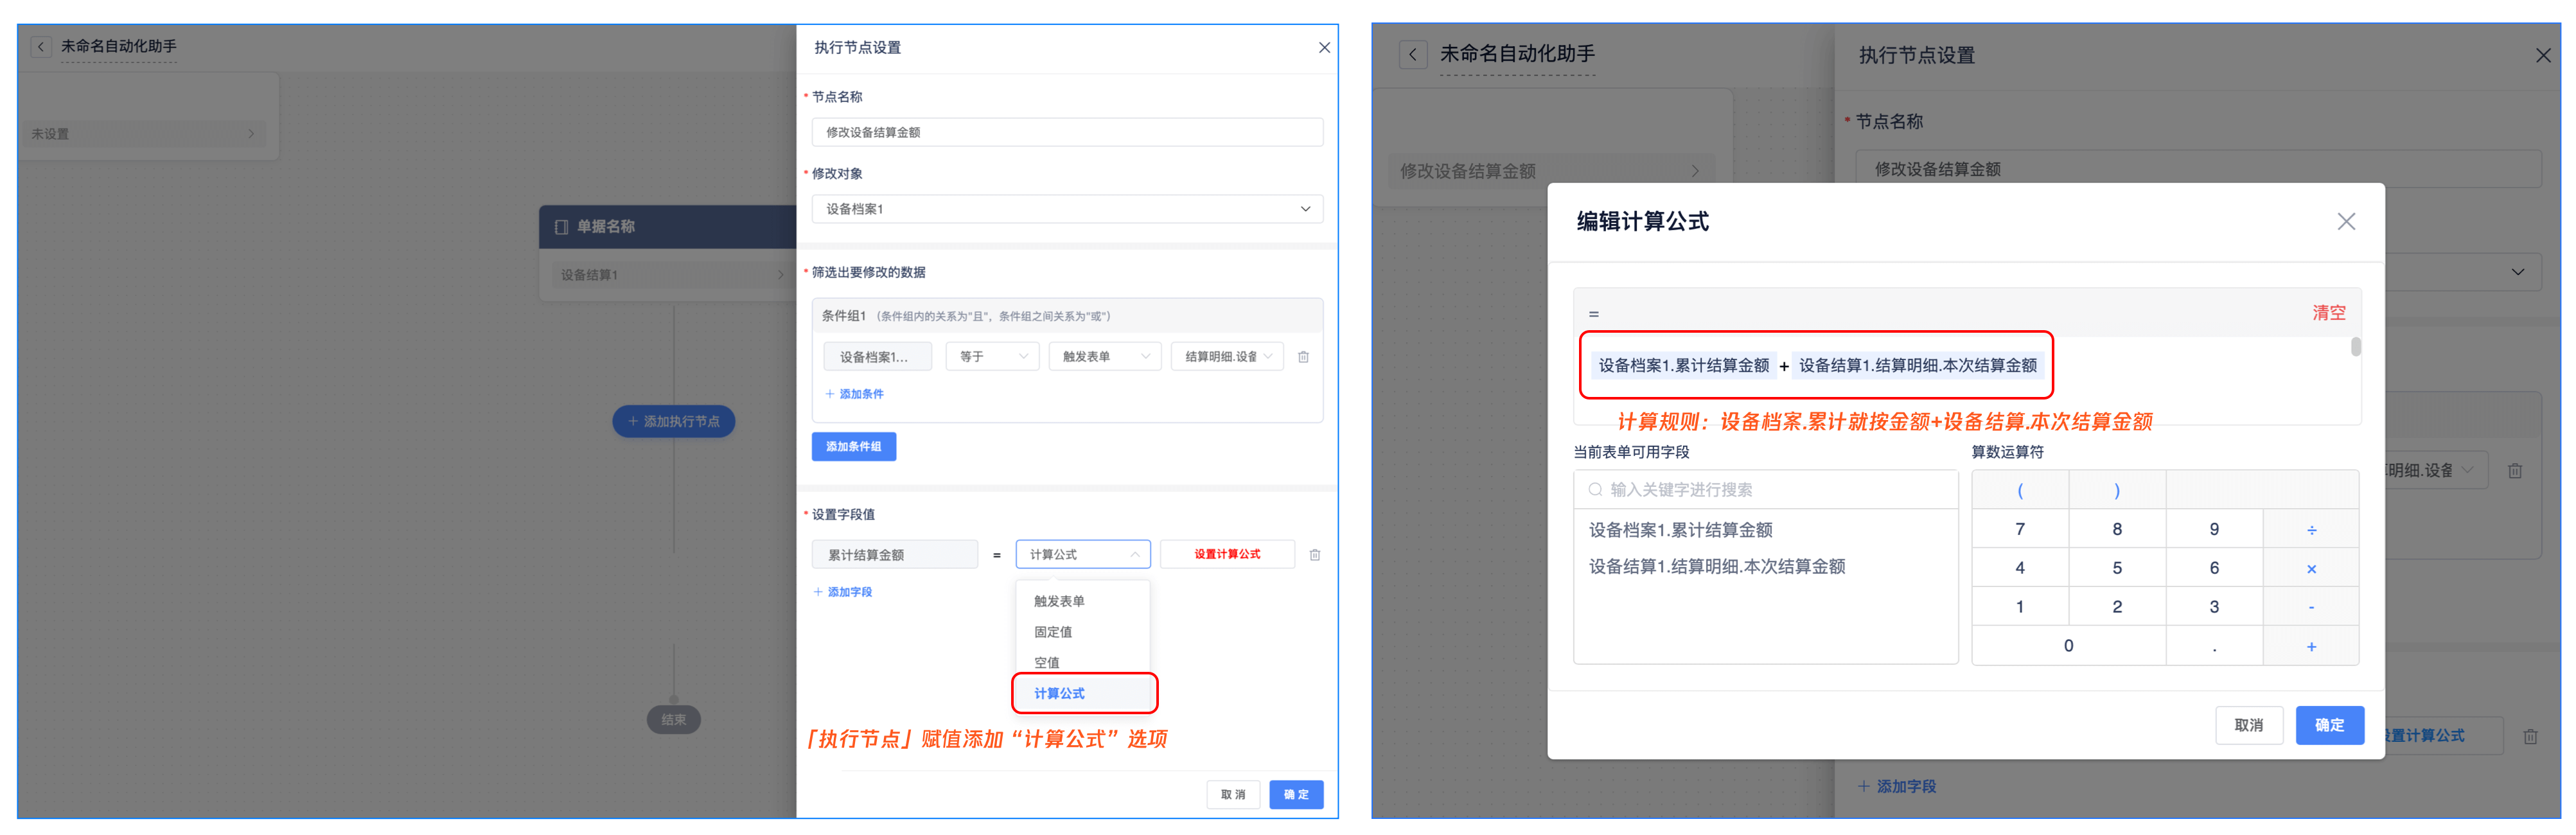The width and height of the screenshot is (2576, 835).
Task: Click the multiplication operator key
Action: pos(2311,569)
